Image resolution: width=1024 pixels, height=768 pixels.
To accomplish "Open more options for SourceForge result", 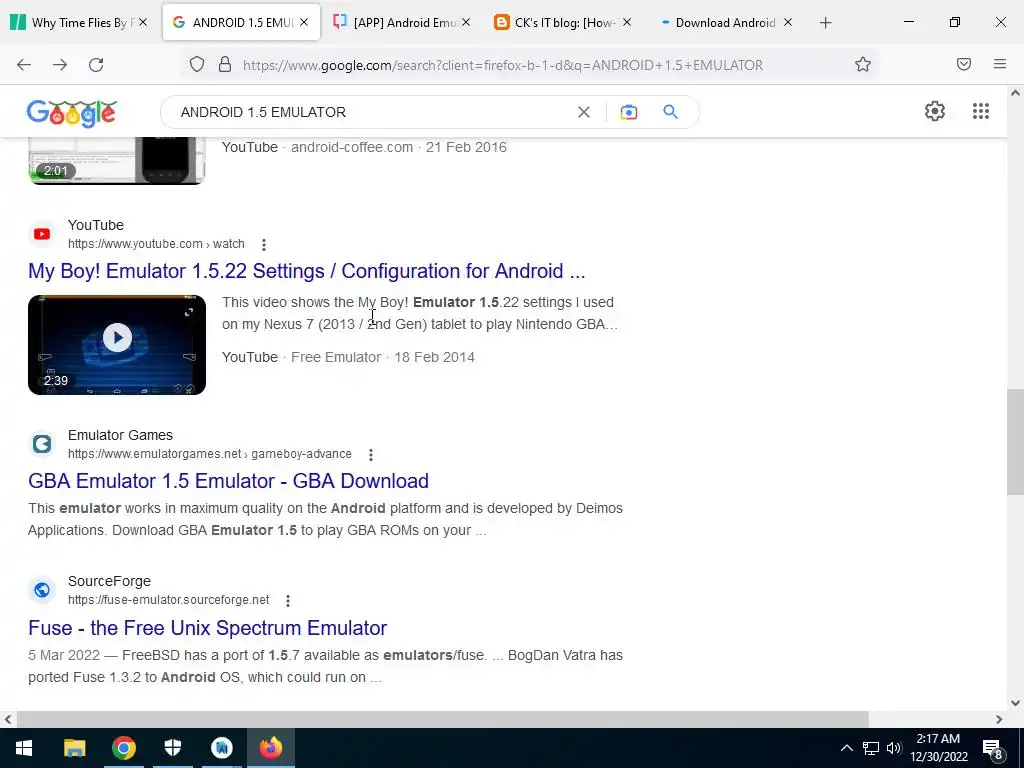I will 288,601.
